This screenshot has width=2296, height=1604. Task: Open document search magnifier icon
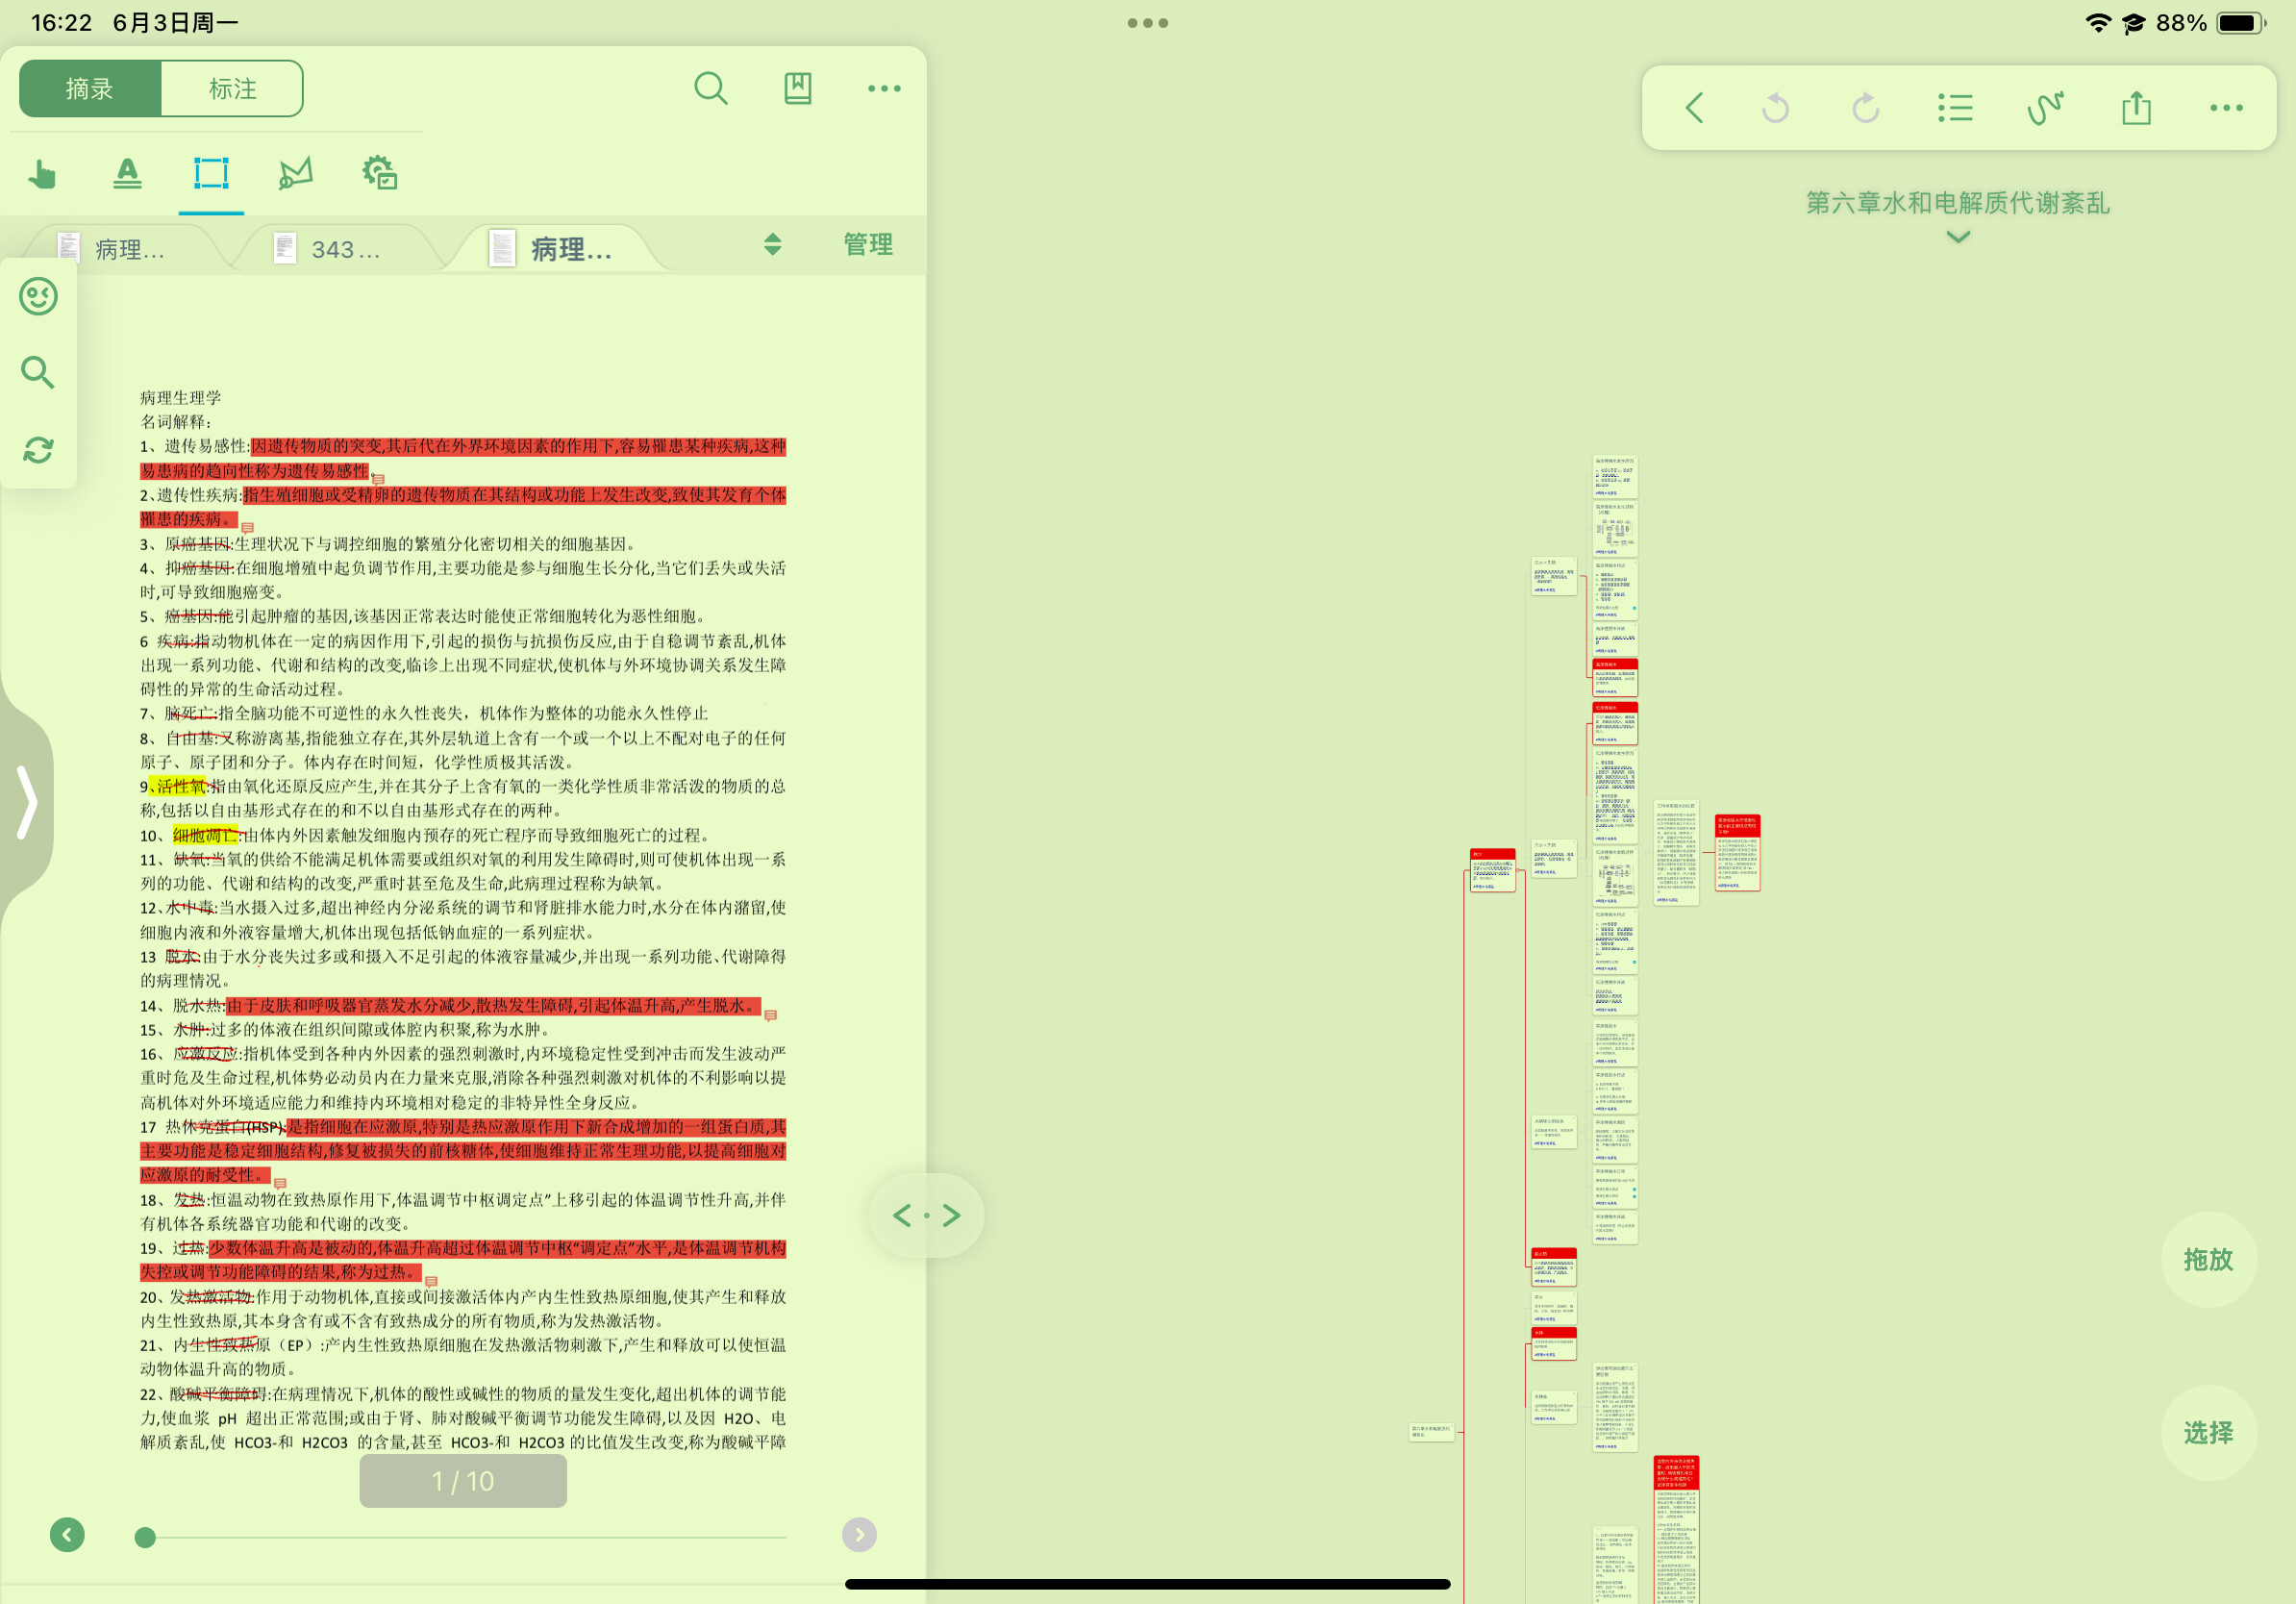[x=711, y=88]
